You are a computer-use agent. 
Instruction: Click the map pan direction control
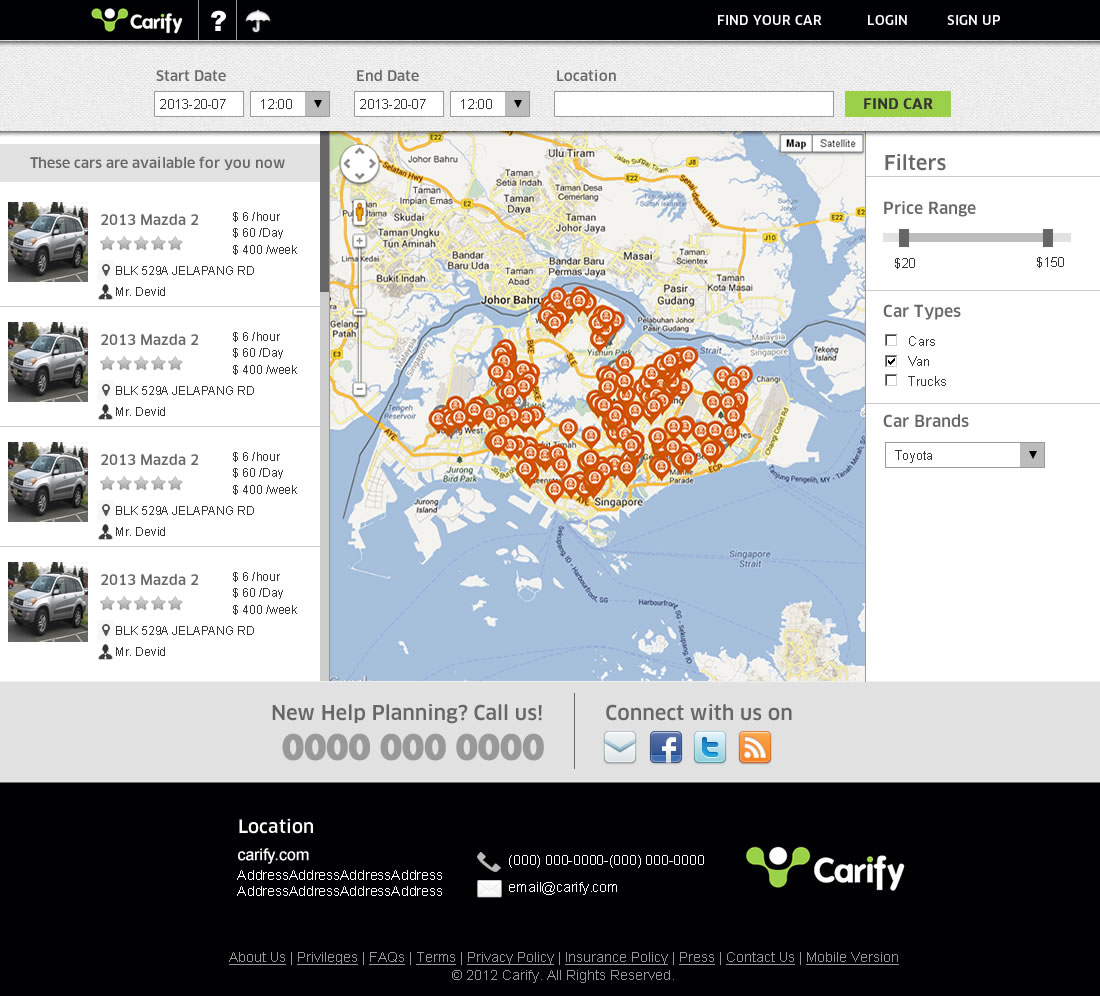point(359,164)
